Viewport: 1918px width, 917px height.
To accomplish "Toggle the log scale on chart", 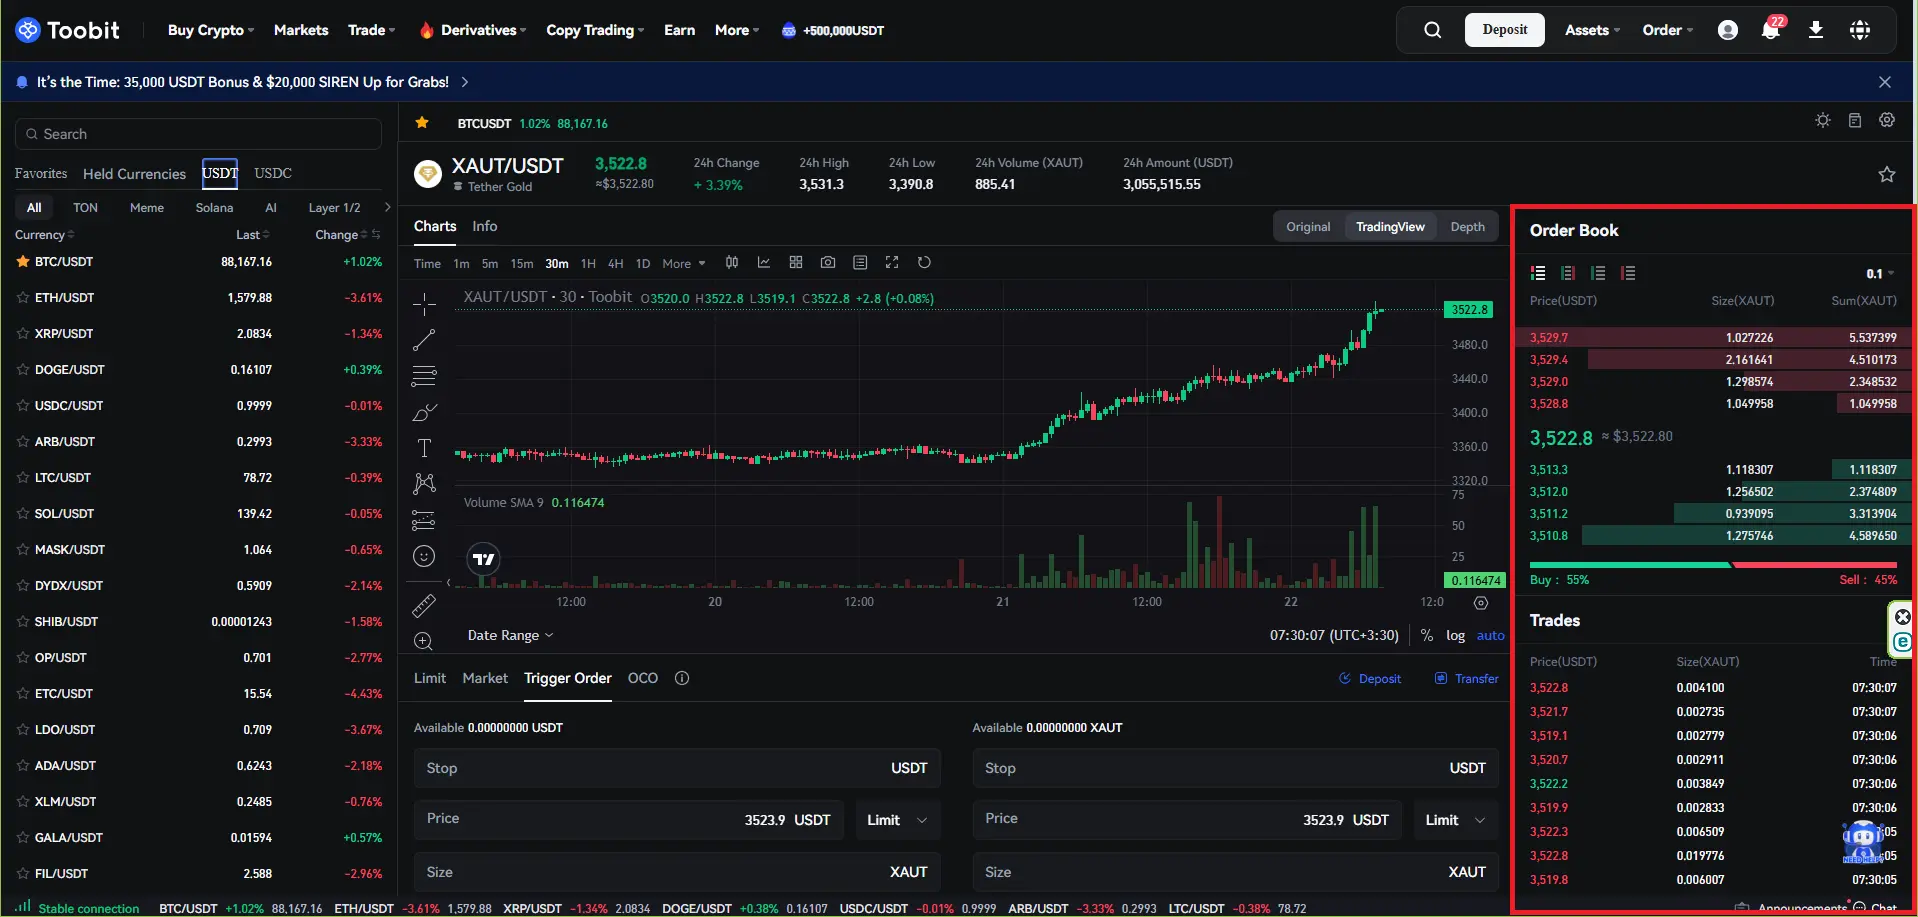I will point(1455,635).
